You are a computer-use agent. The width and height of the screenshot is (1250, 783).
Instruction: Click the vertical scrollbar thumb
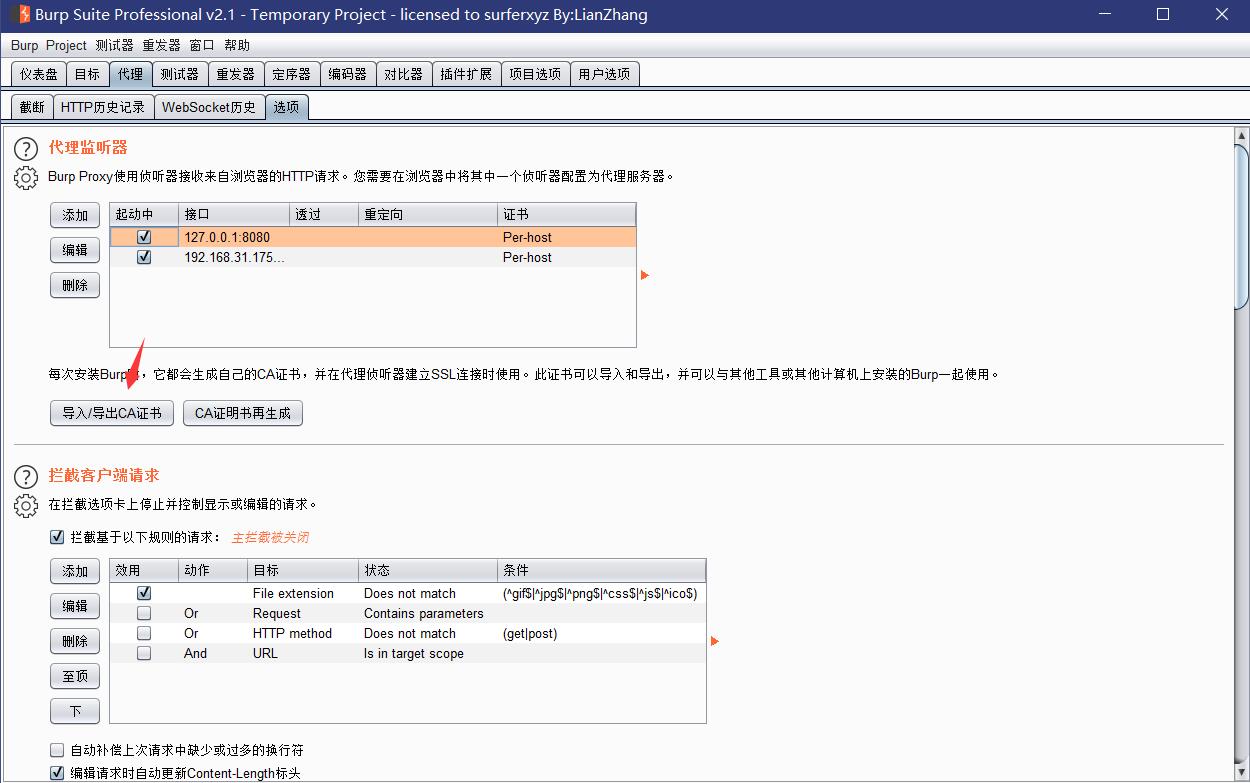coord(1242,226)
